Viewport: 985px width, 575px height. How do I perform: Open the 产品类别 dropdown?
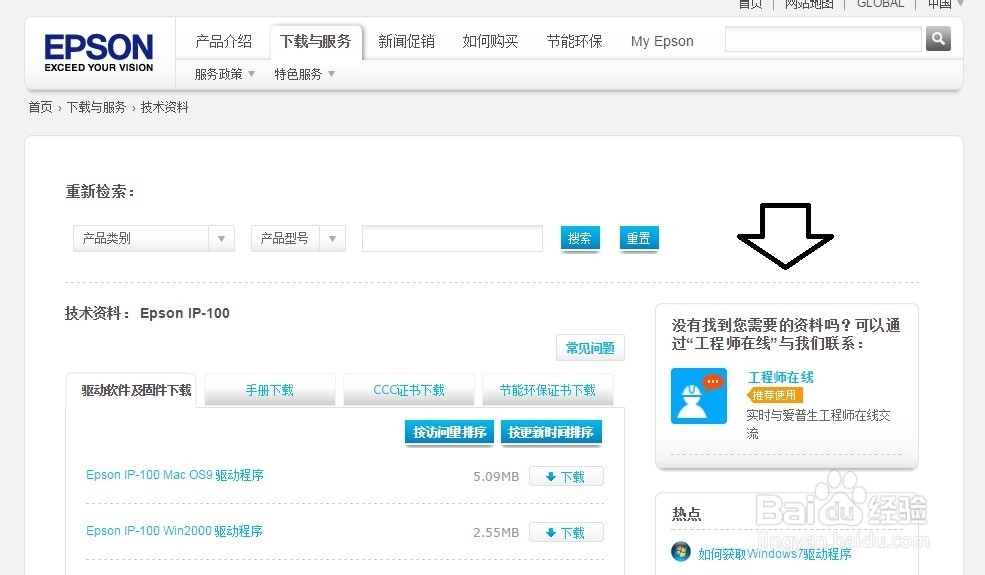click(x=154, y=239)
